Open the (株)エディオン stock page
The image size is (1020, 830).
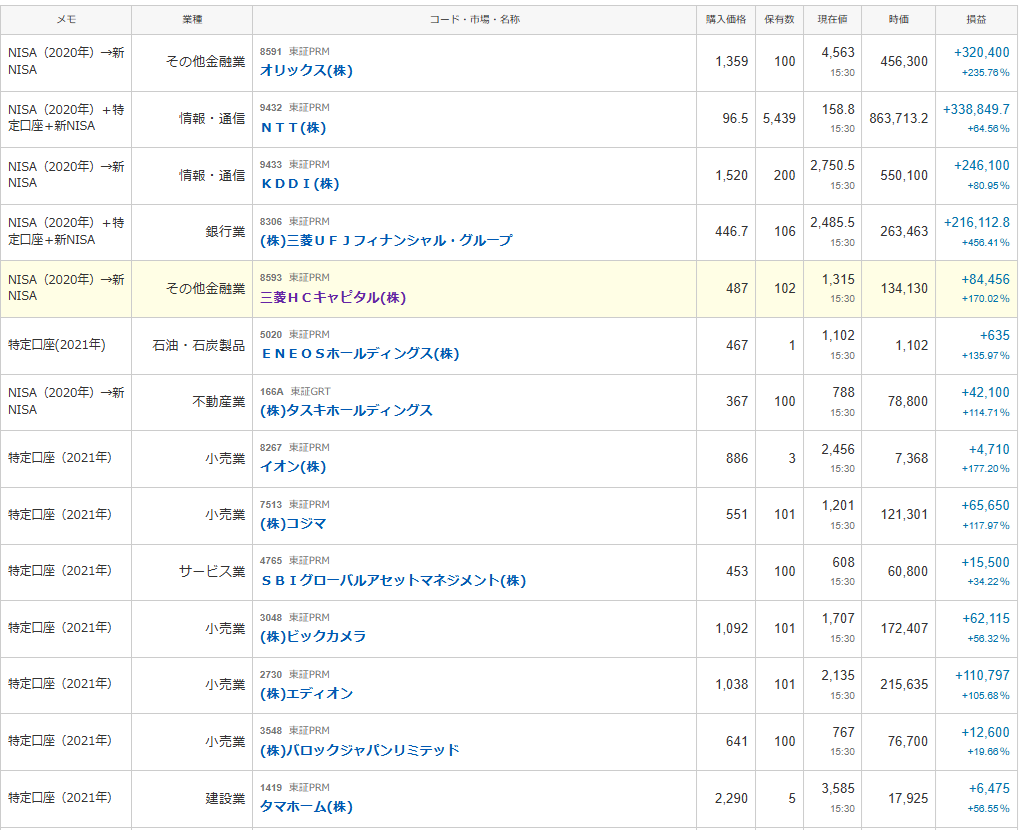click(x=306, y=694)
